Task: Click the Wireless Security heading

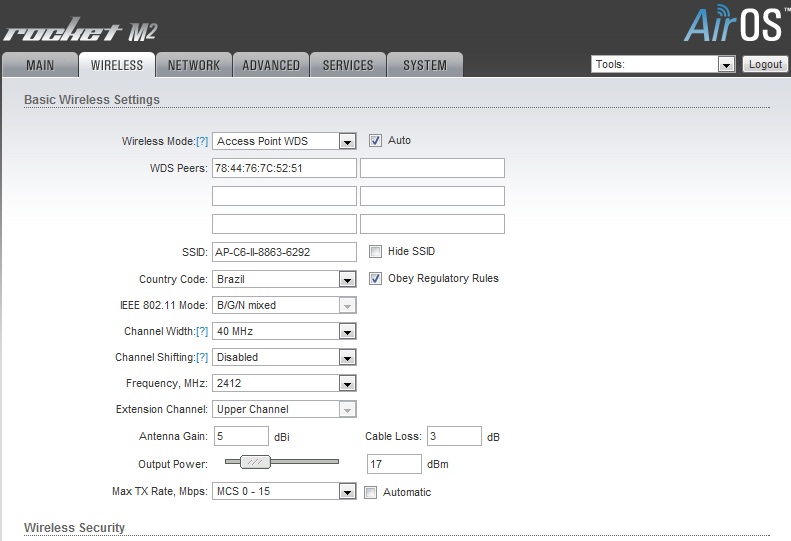Action: pos(74,527)
